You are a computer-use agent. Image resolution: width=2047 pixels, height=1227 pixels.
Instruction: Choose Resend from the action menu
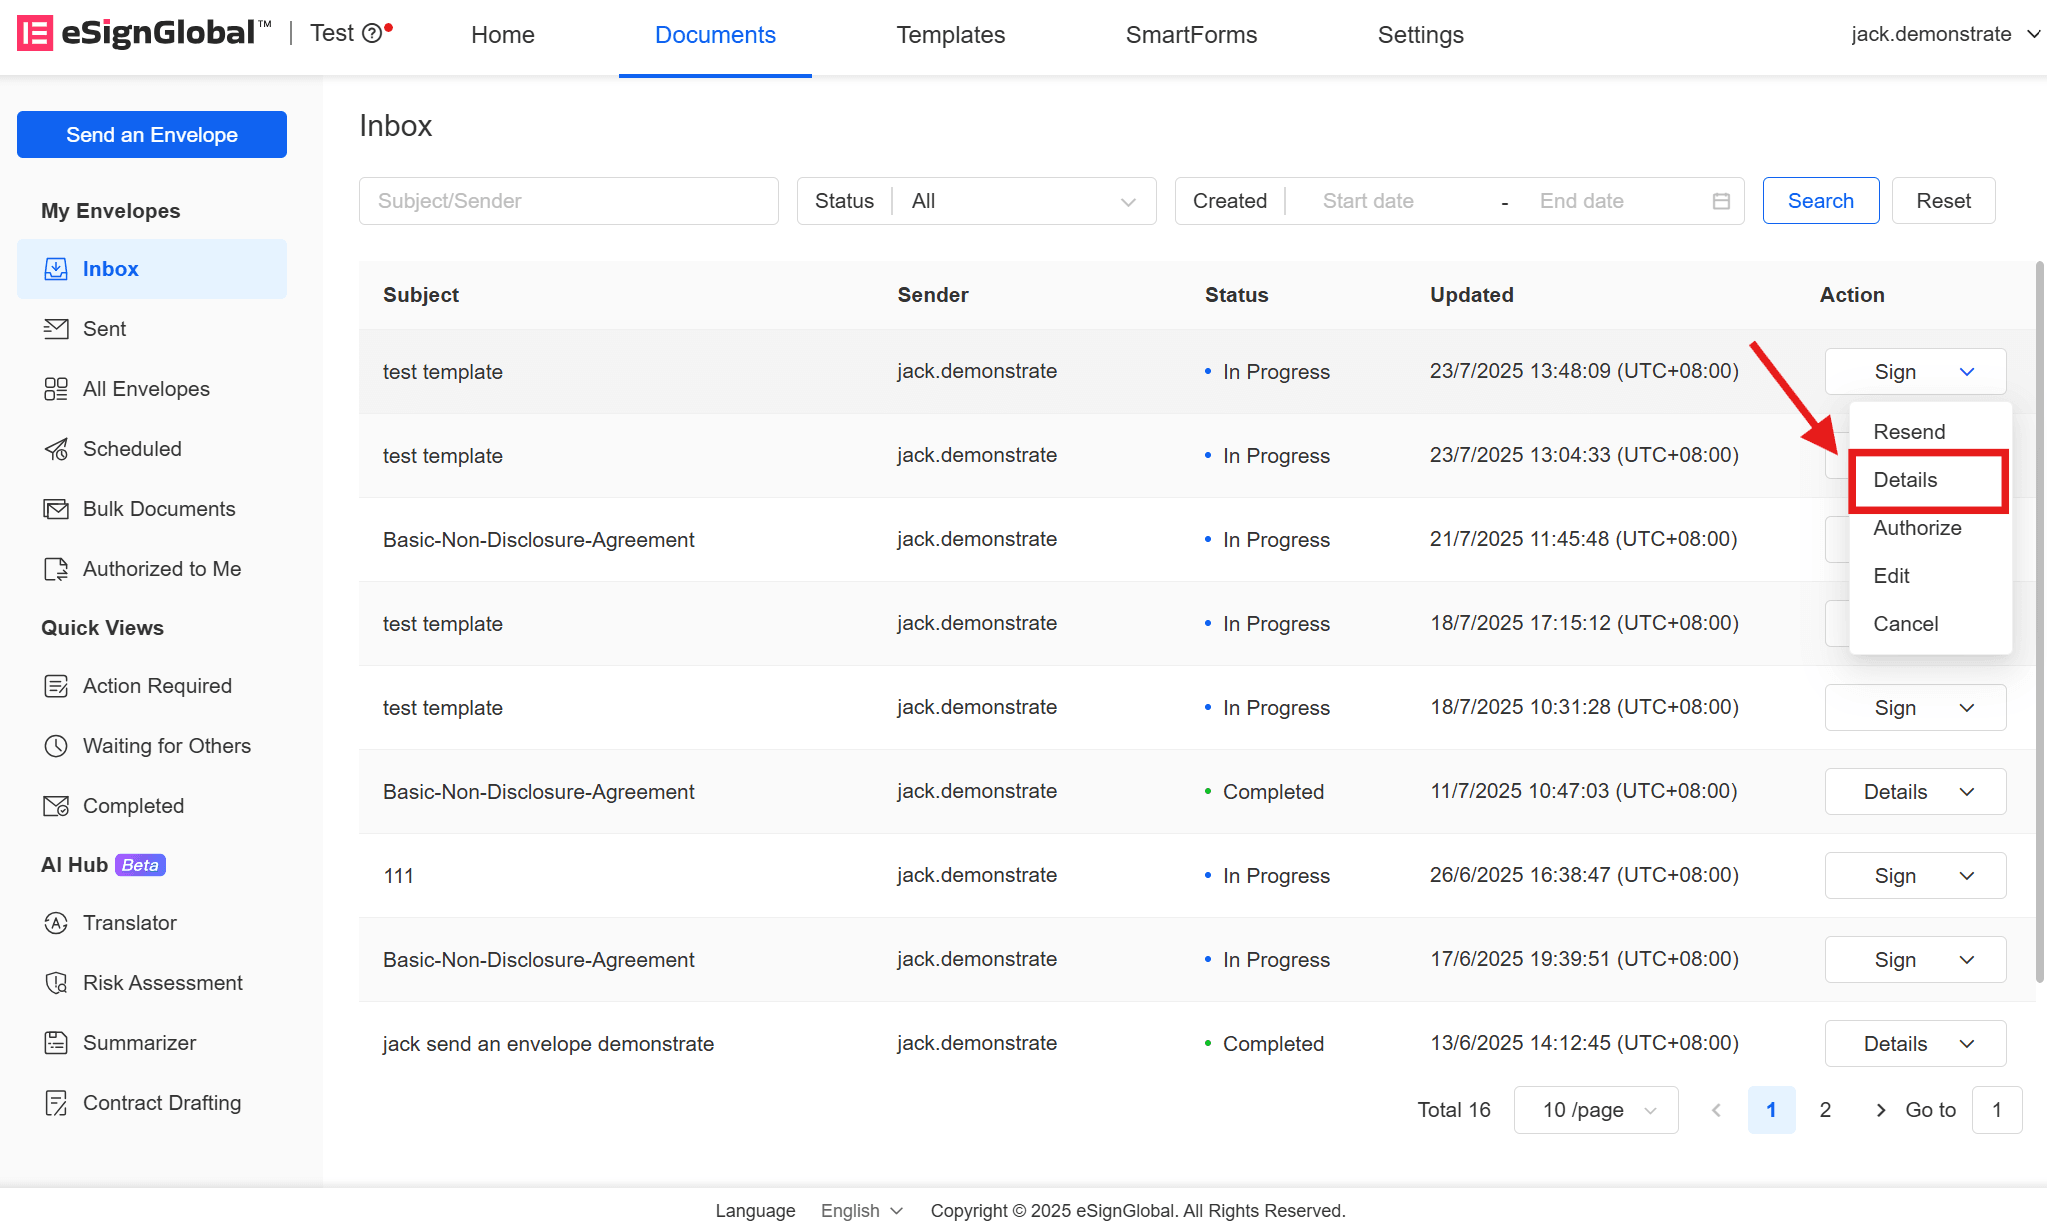pyautogui.click(x=1930, y=432)
